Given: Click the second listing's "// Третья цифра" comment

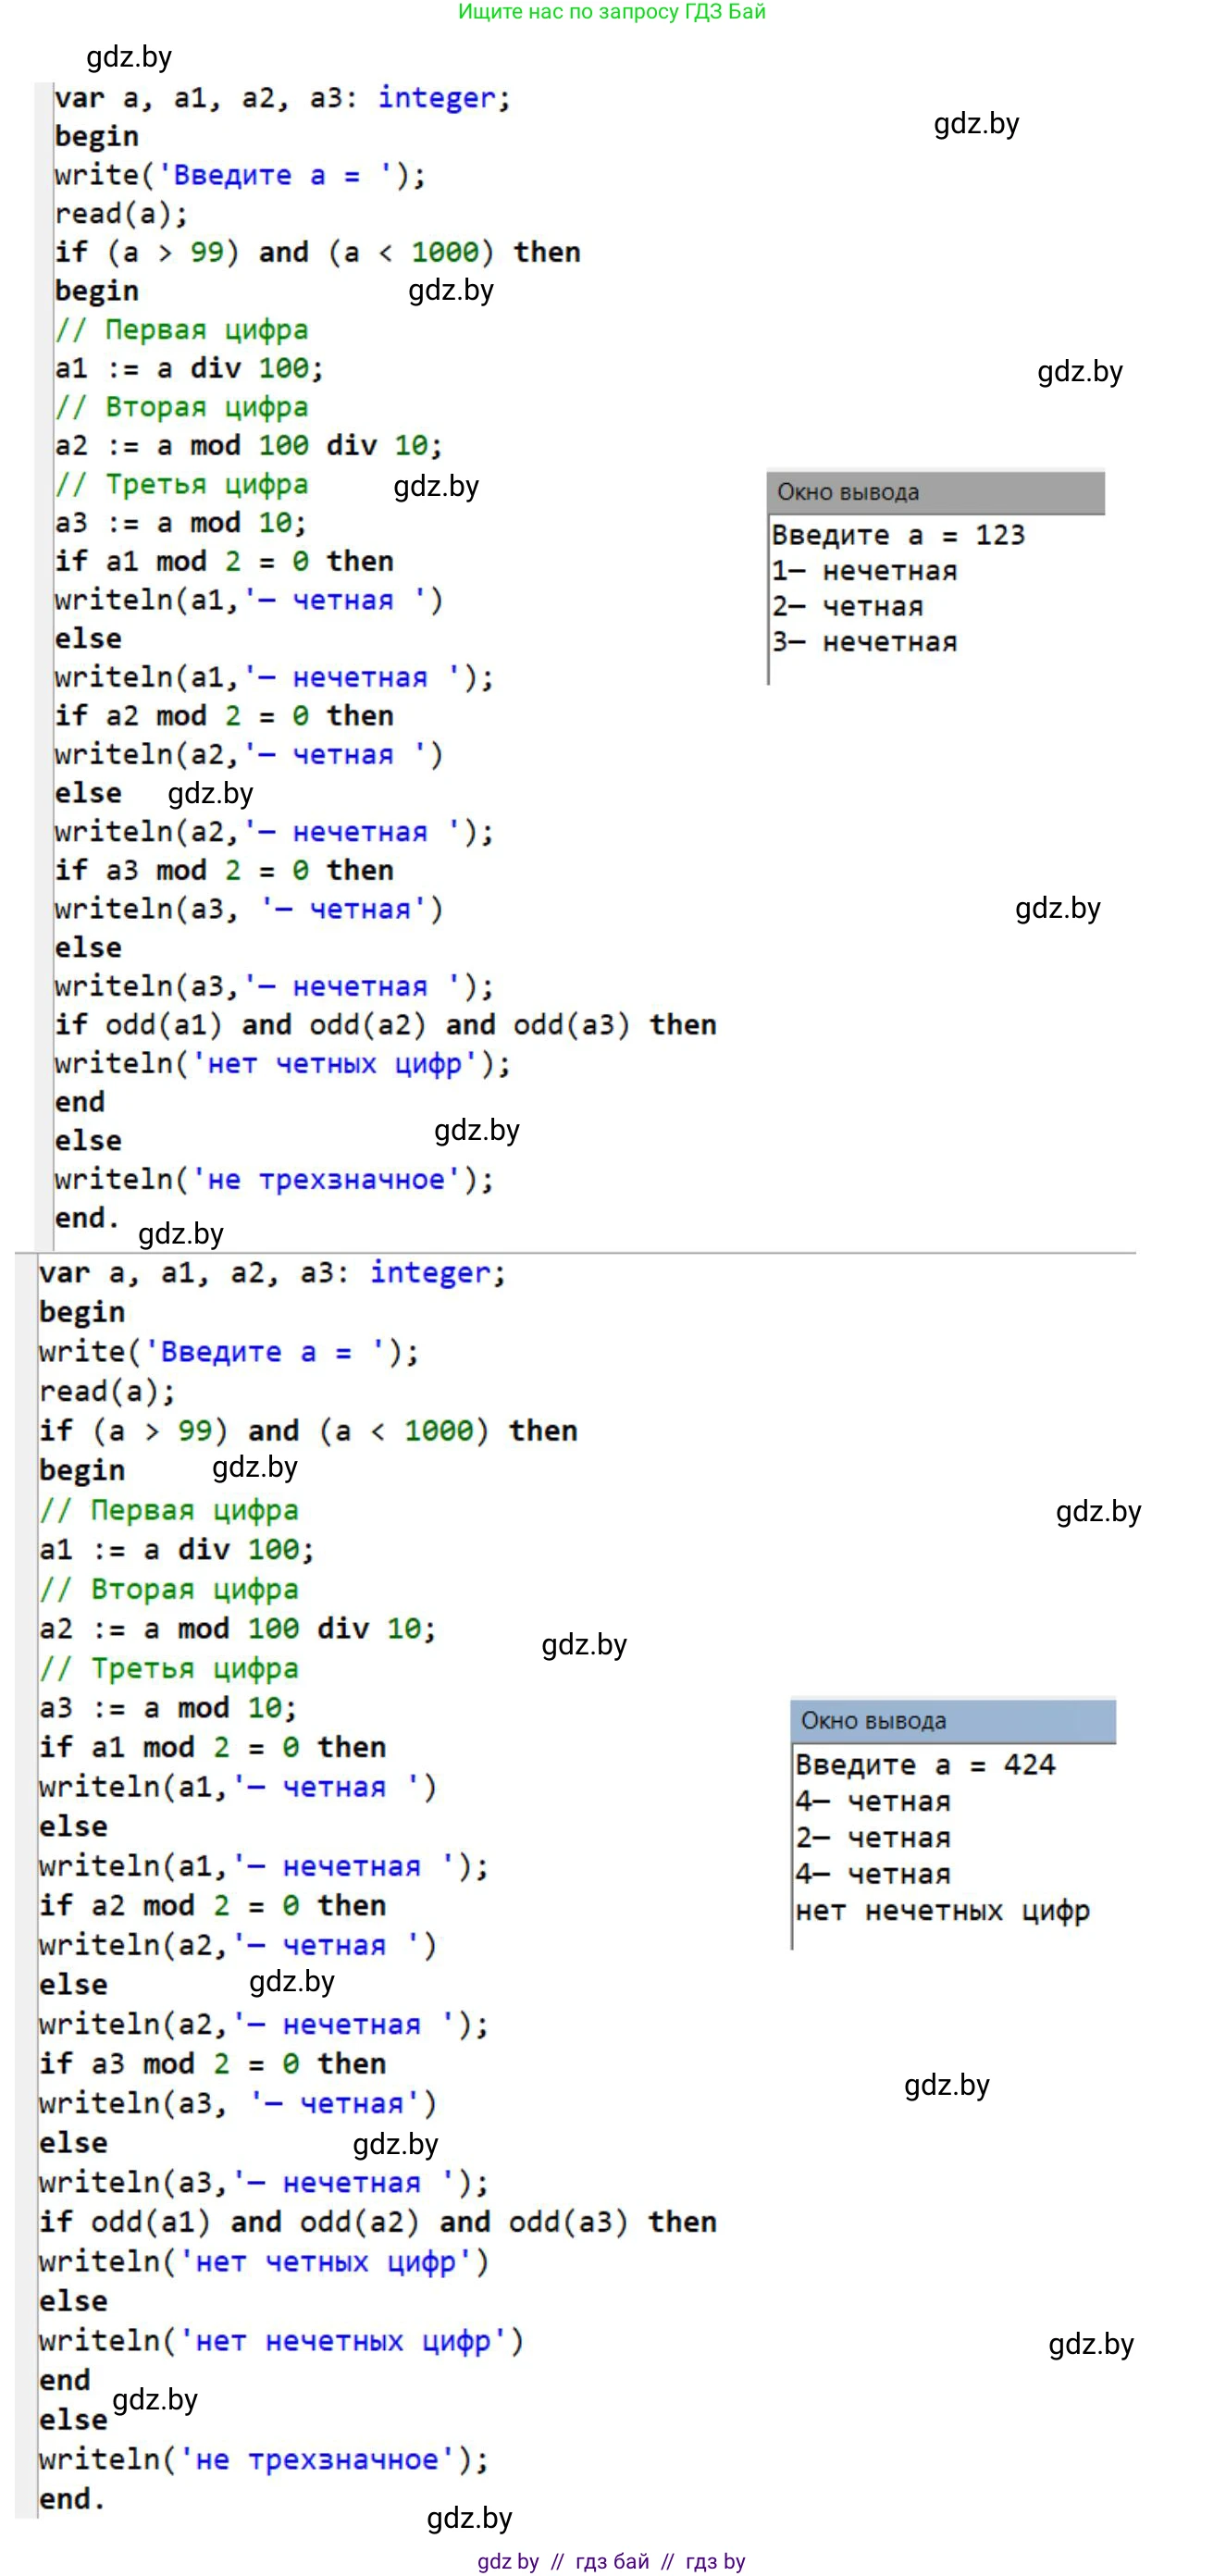Looking at the screenshot, I should (x=169, y=1668).
